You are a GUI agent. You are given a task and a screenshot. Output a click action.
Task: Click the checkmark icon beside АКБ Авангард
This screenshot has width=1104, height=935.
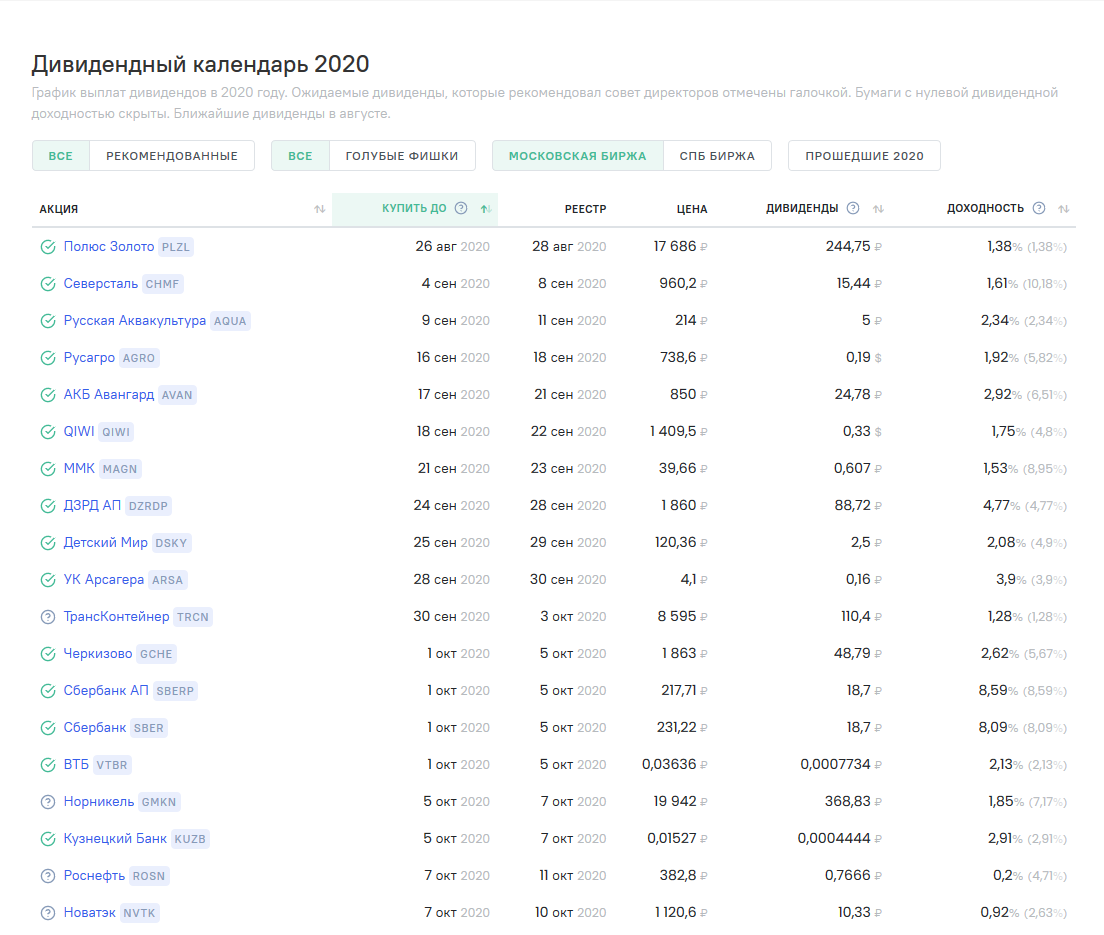click(48, 395)
